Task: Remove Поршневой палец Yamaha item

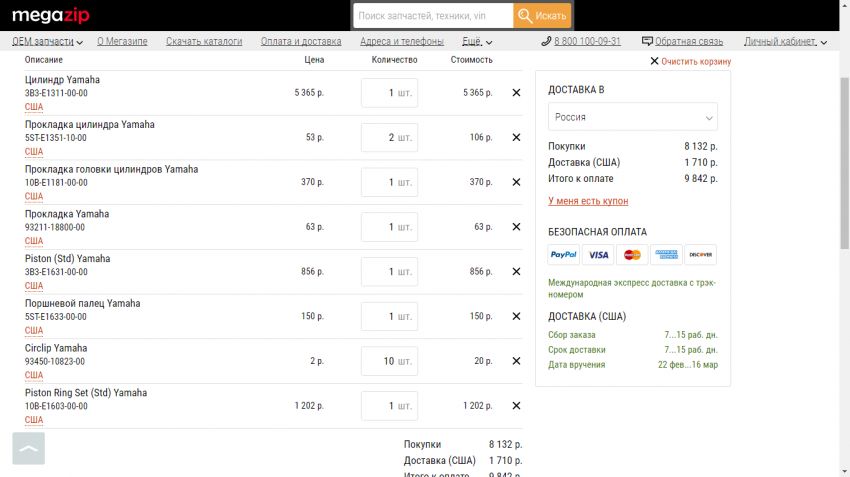Action: (x=516, y=317)
